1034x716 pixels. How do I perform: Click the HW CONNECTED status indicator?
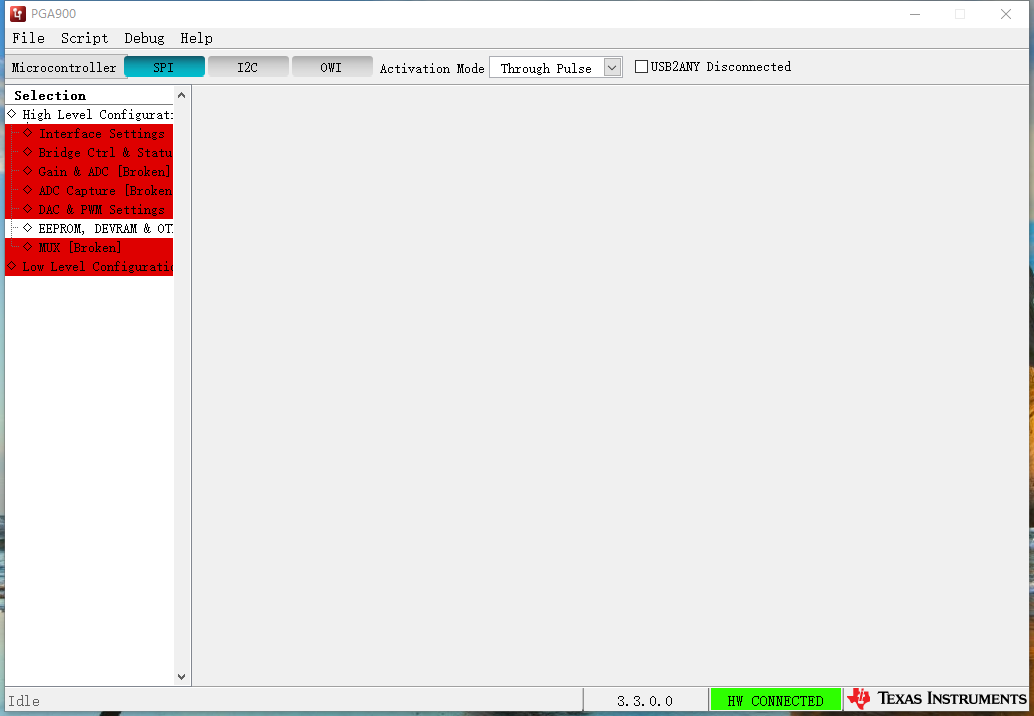776,700
